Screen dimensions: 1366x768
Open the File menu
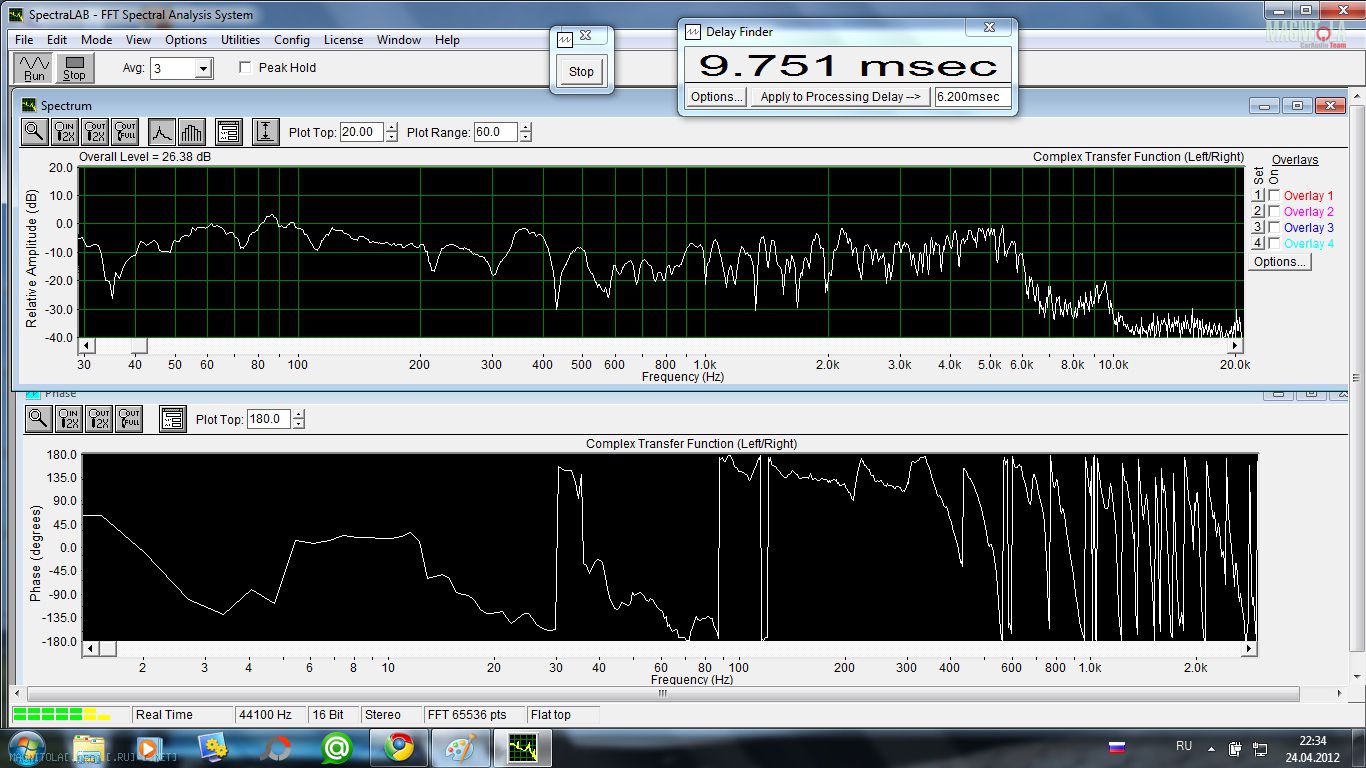(24, 40)
